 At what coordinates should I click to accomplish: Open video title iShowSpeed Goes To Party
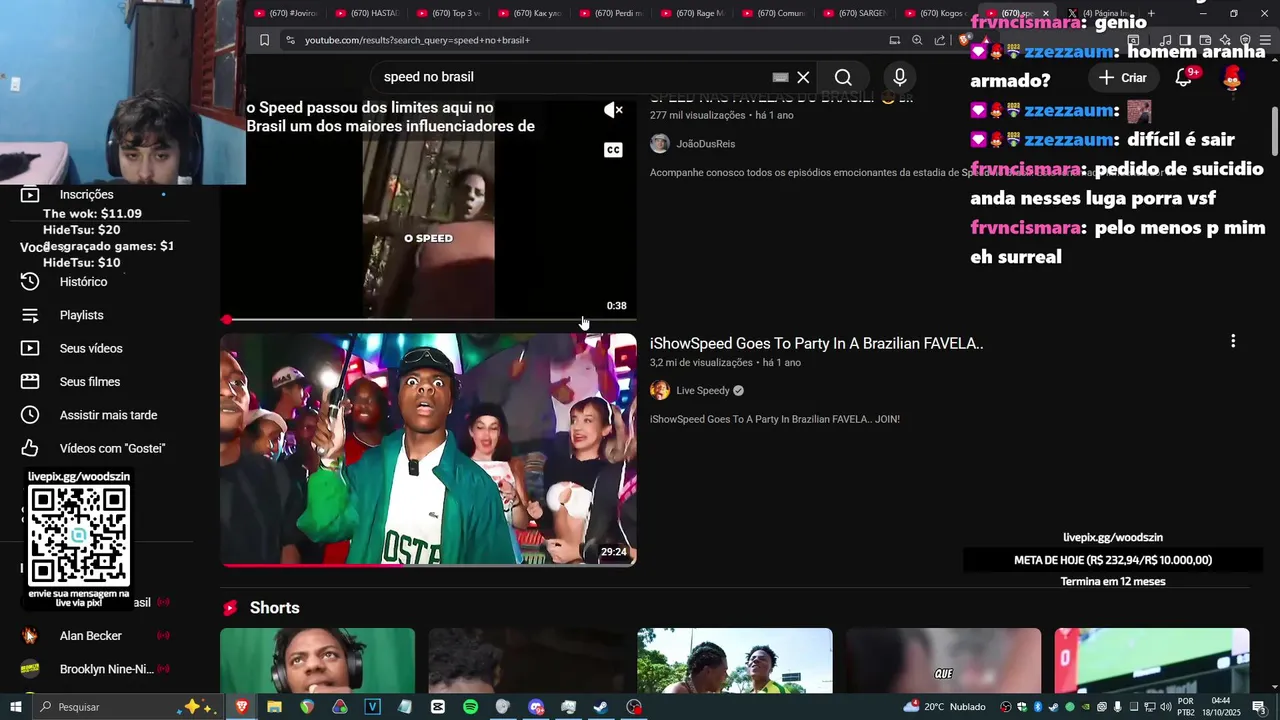tap(816, 343)
